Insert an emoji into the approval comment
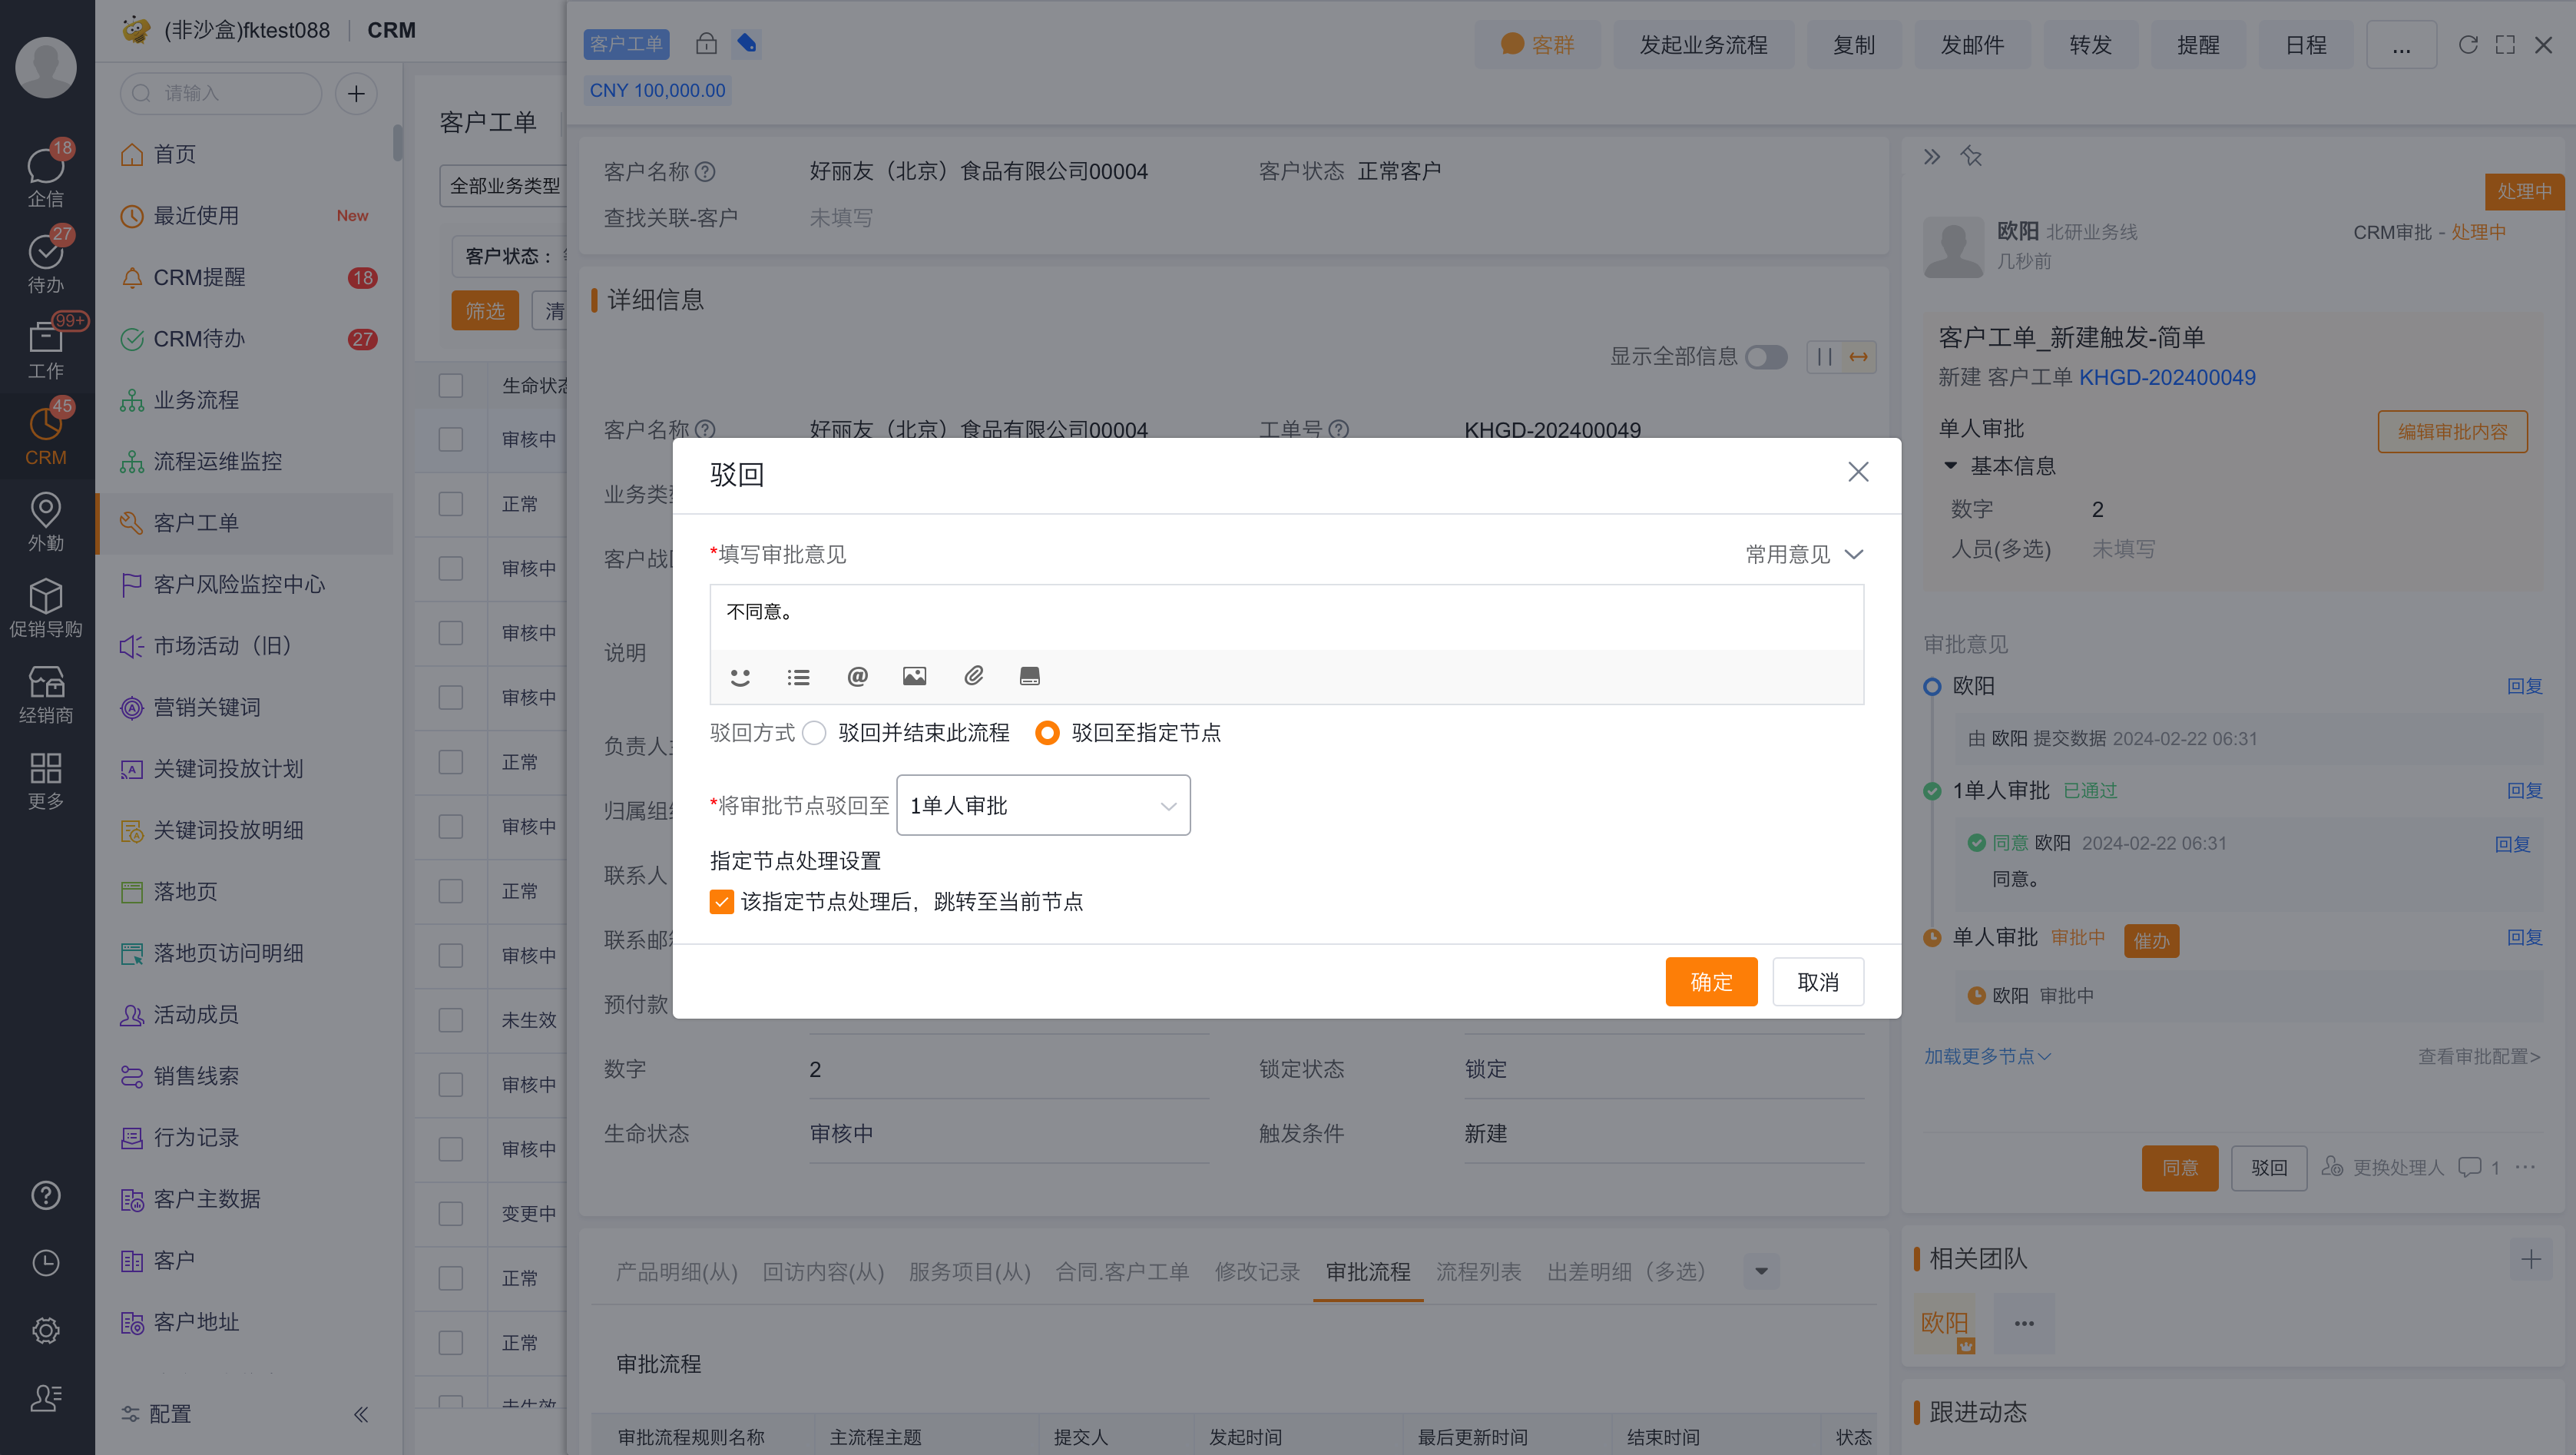Image resolution: width=2576 pixels, height=1455 pixels. [x=740, y=676]
